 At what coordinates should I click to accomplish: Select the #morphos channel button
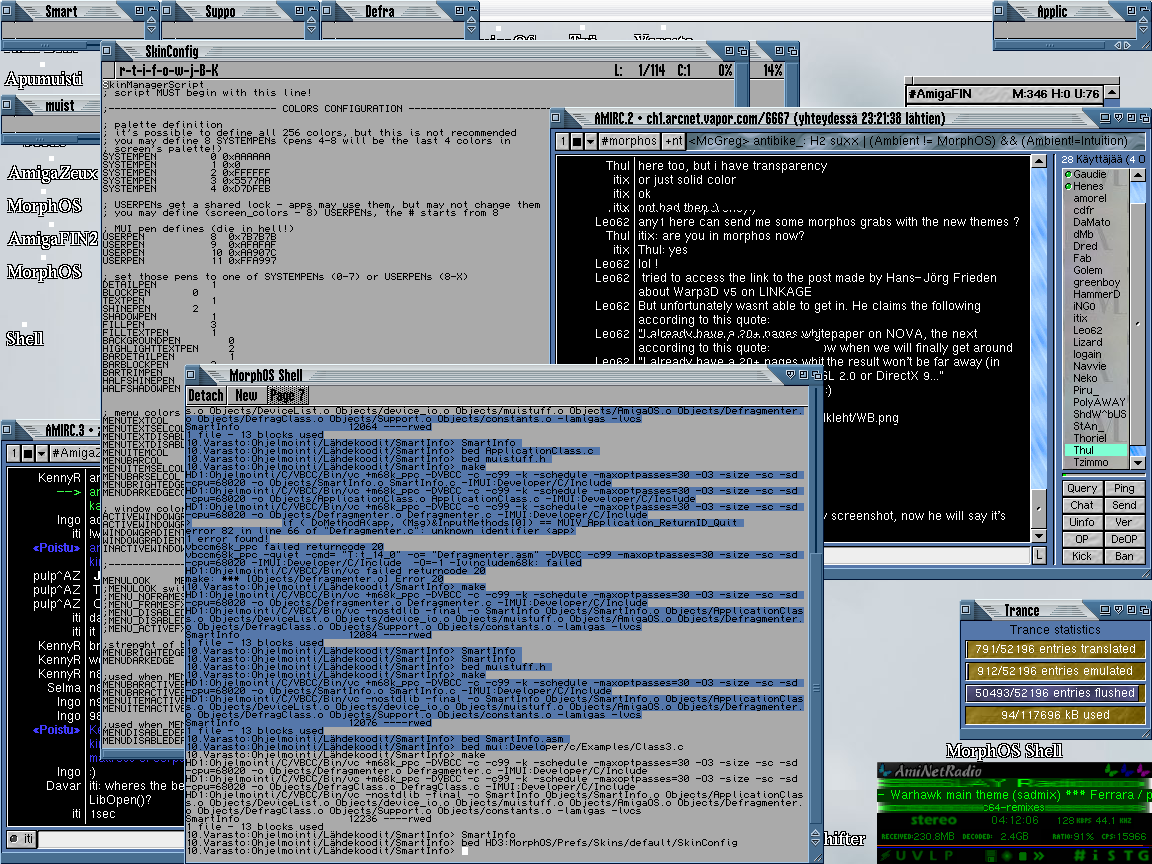click(628, 141)
